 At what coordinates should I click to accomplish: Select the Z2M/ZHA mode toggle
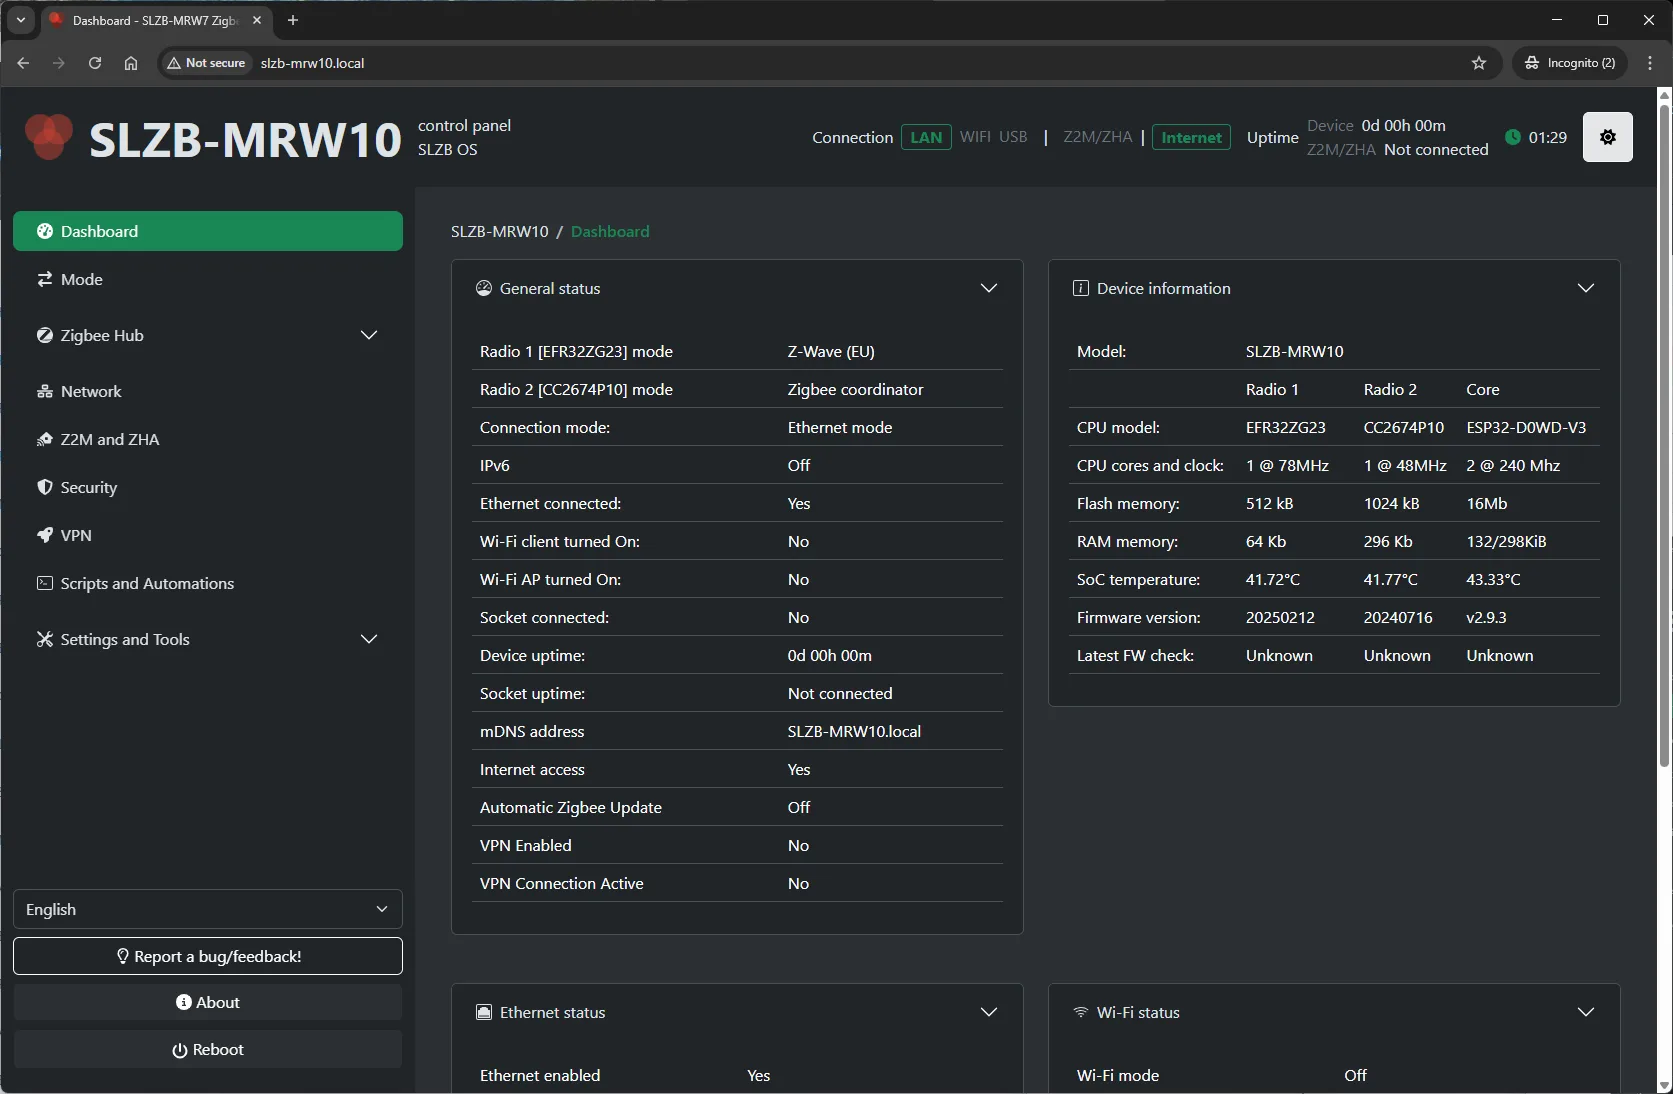pos(1096,137)
